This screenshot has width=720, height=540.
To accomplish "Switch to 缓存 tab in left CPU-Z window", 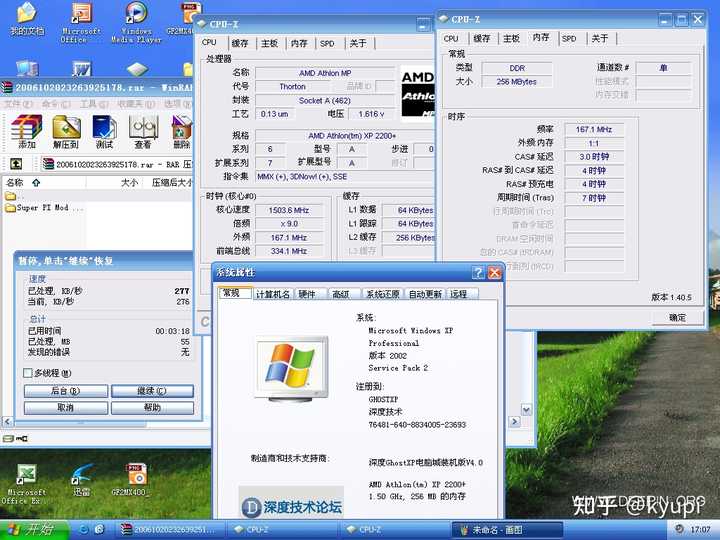I will coord(240,43).
